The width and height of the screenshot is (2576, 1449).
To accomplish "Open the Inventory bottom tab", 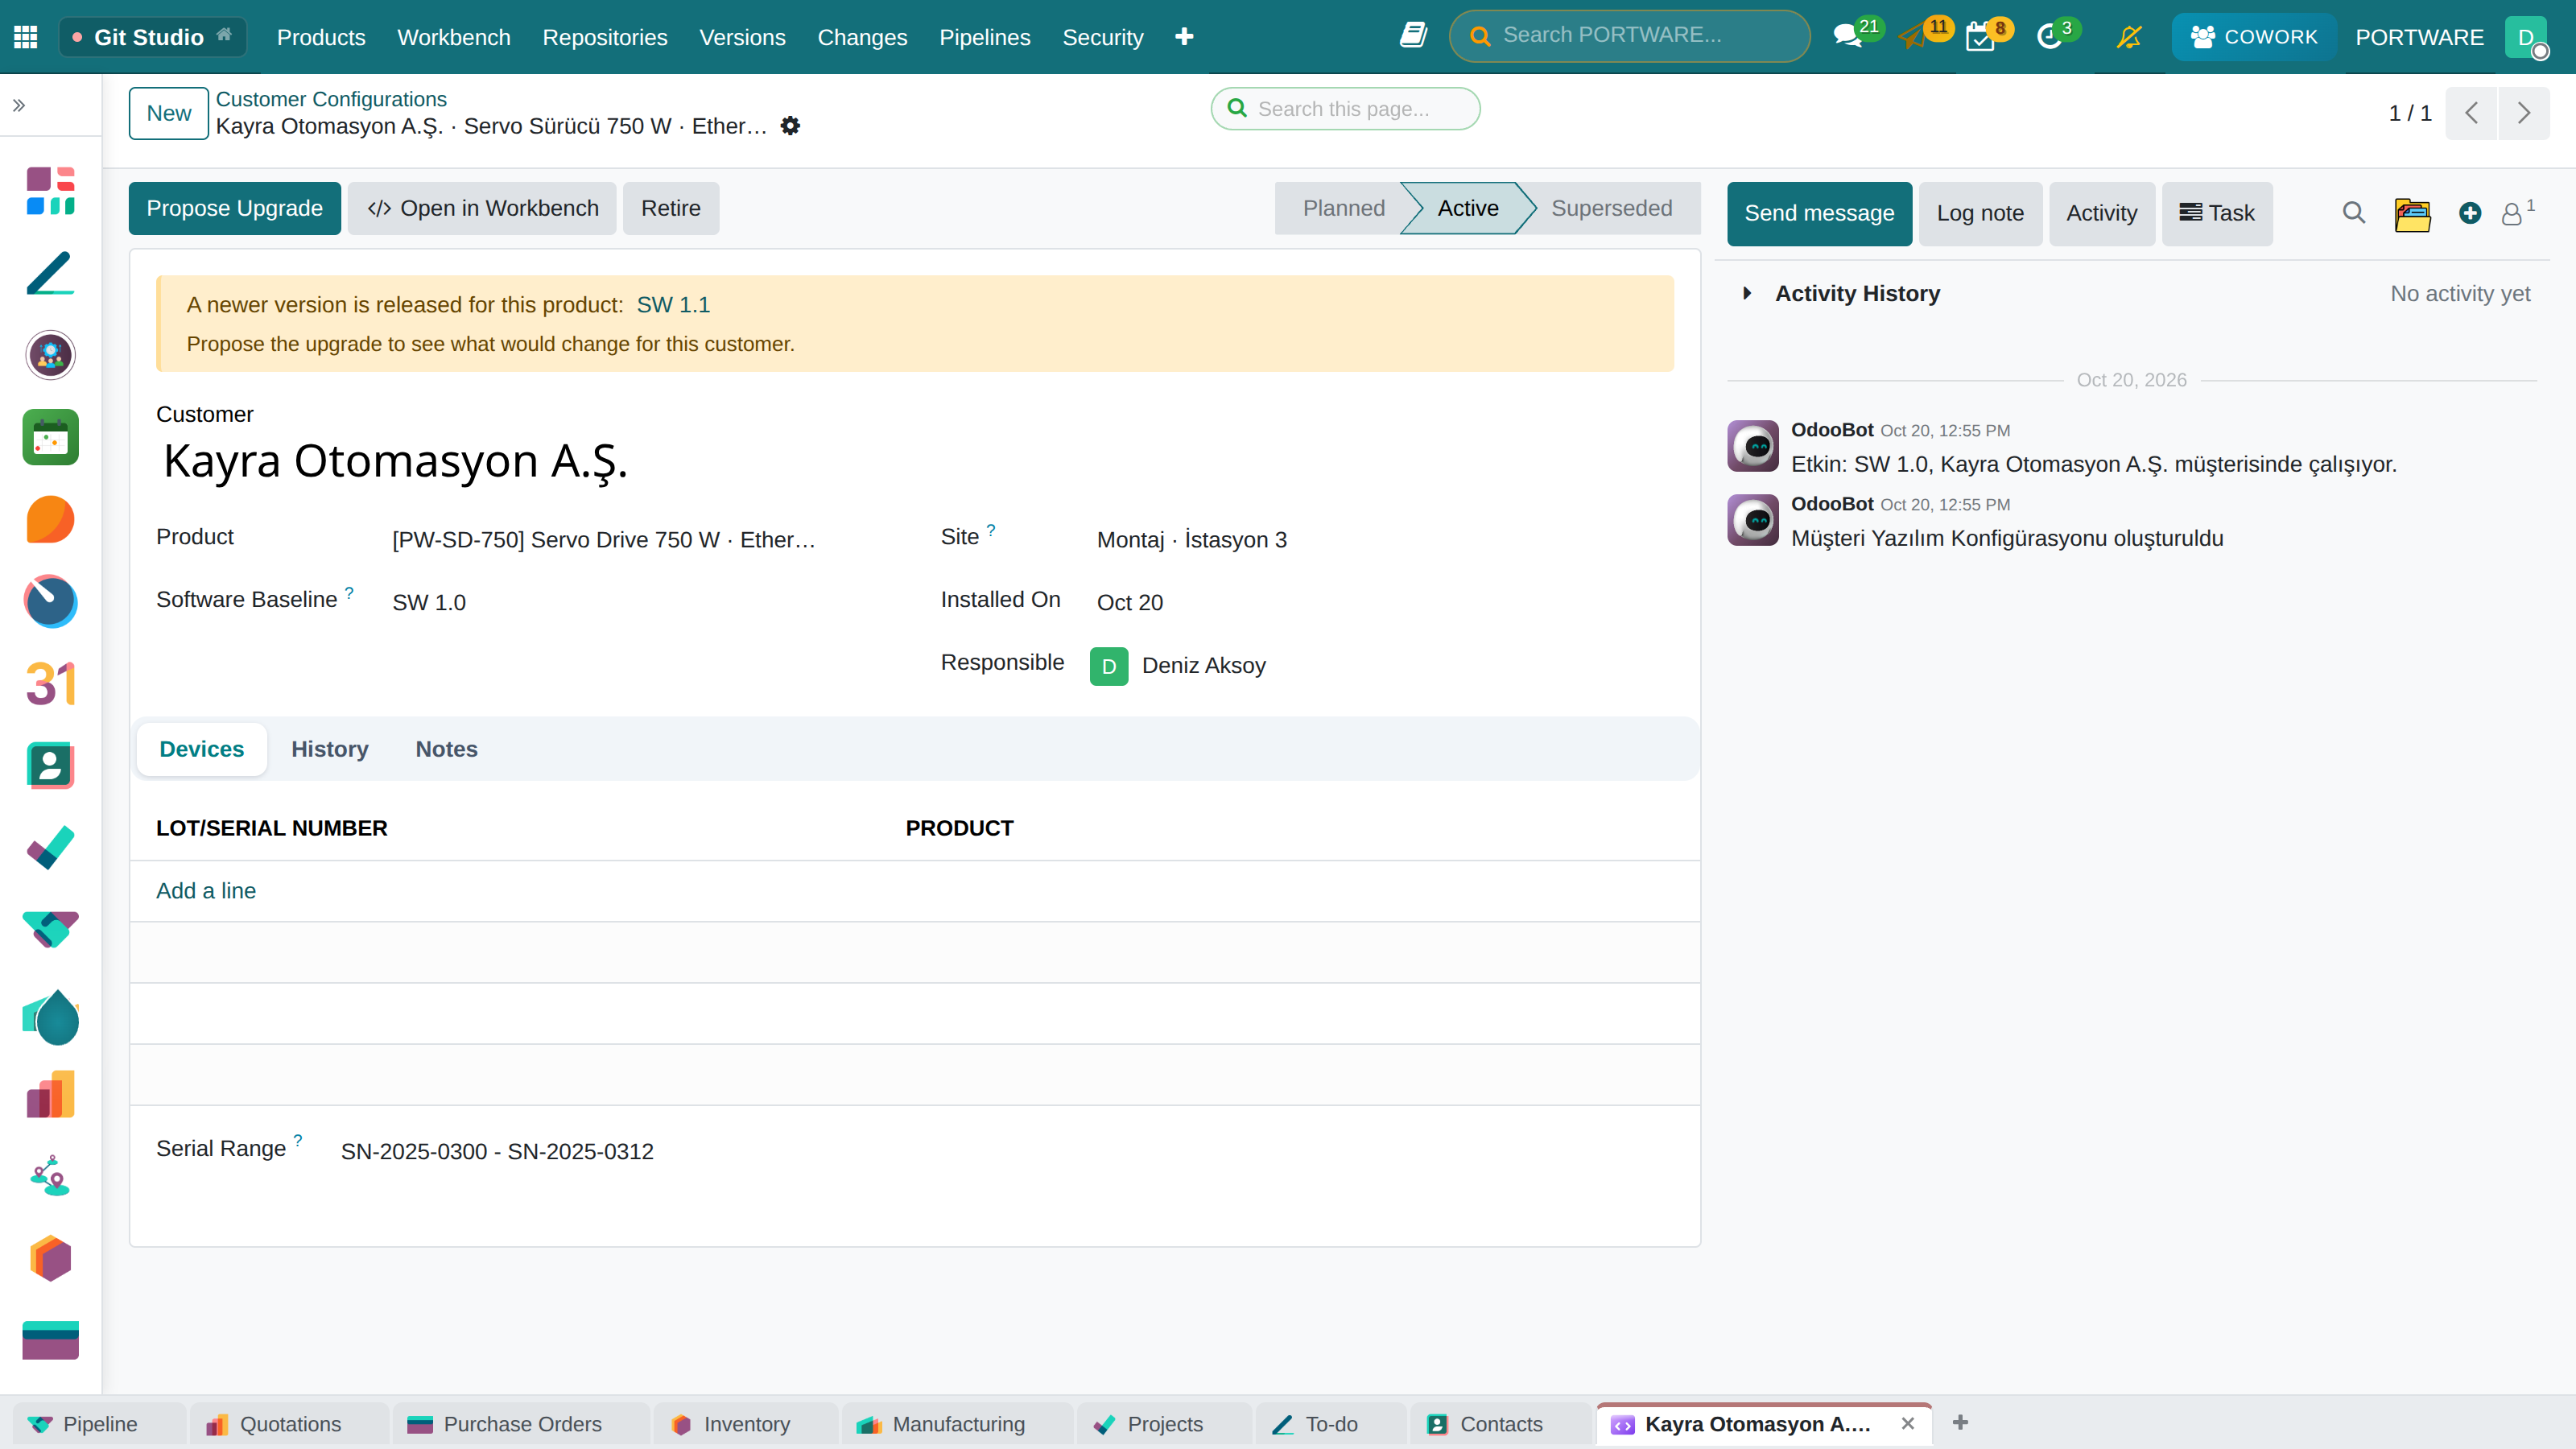I will point(746,1424).
